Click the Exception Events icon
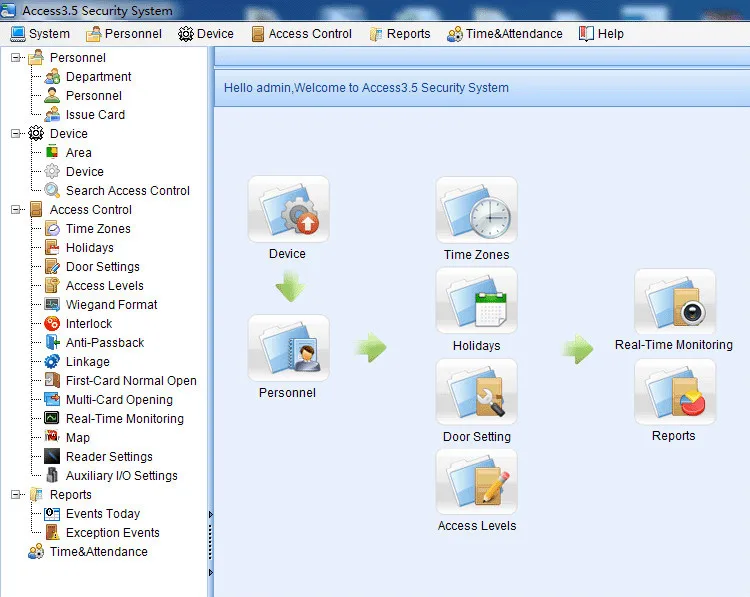Viewport: 750px width, 597px height. coord(52,532)
